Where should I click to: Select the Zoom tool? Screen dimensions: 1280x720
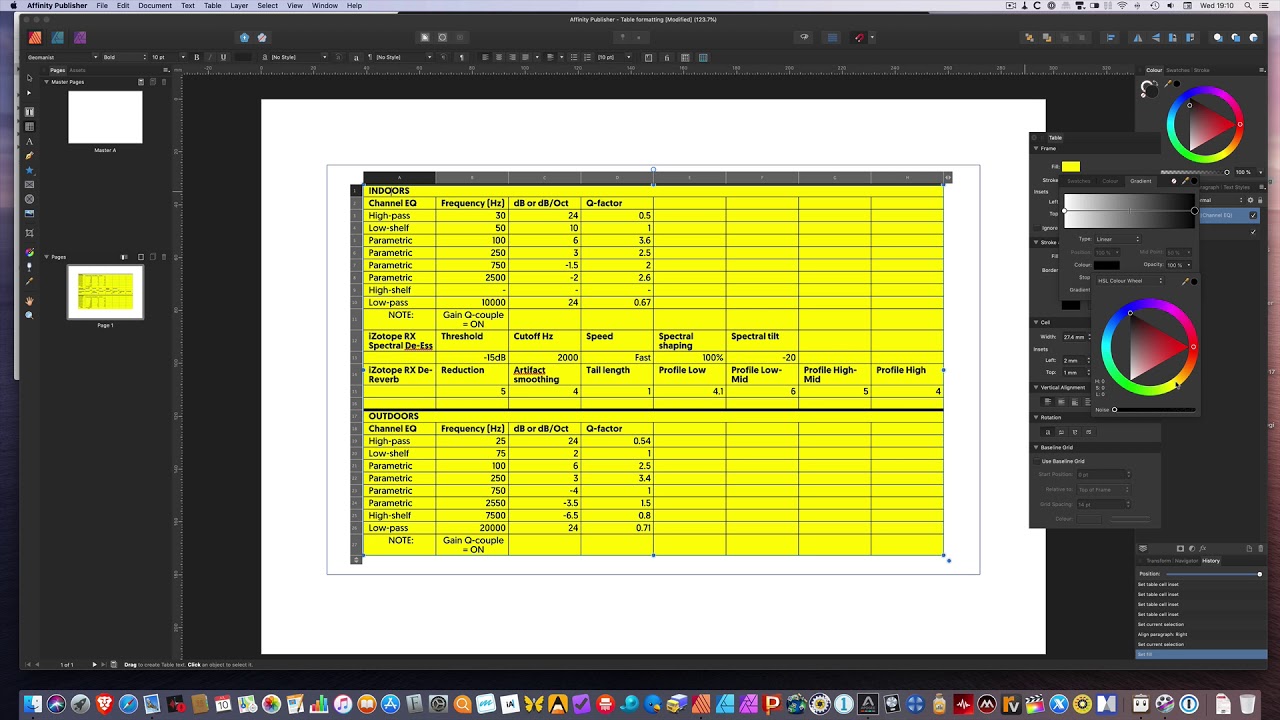(29, 315)
